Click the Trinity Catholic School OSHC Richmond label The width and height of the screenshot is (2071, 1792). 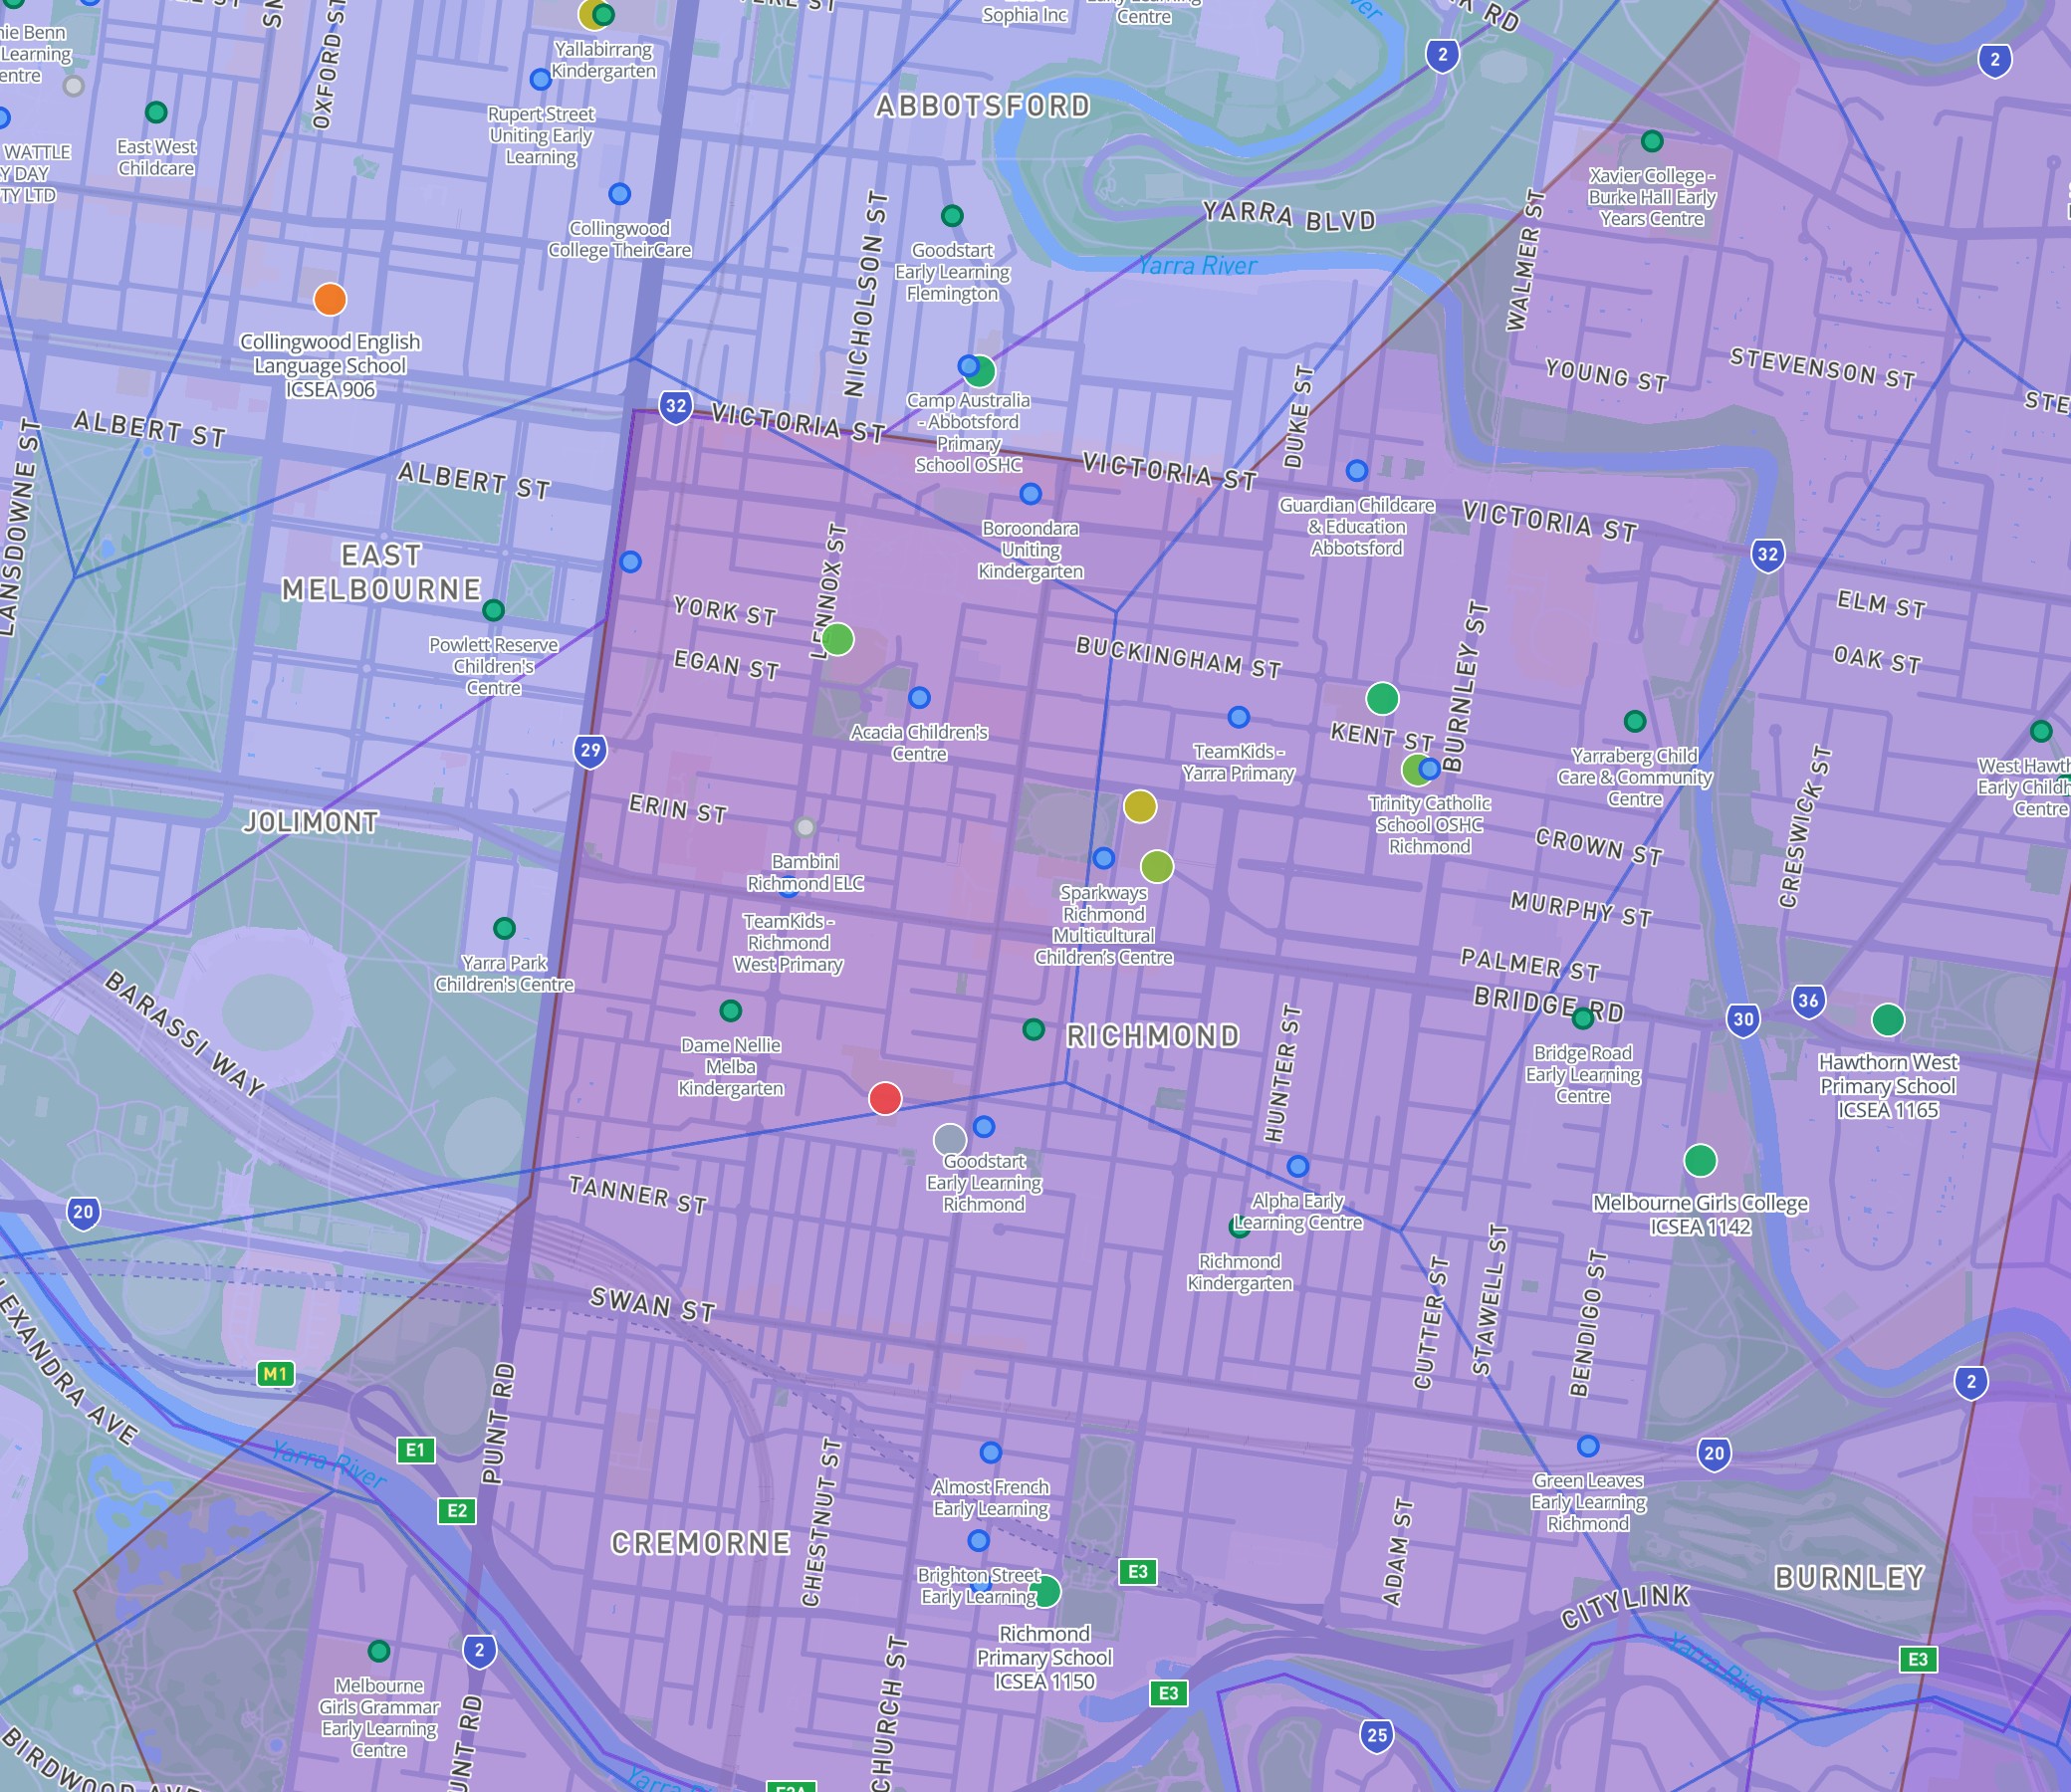pyautogui.click(x=1430, y=825)
